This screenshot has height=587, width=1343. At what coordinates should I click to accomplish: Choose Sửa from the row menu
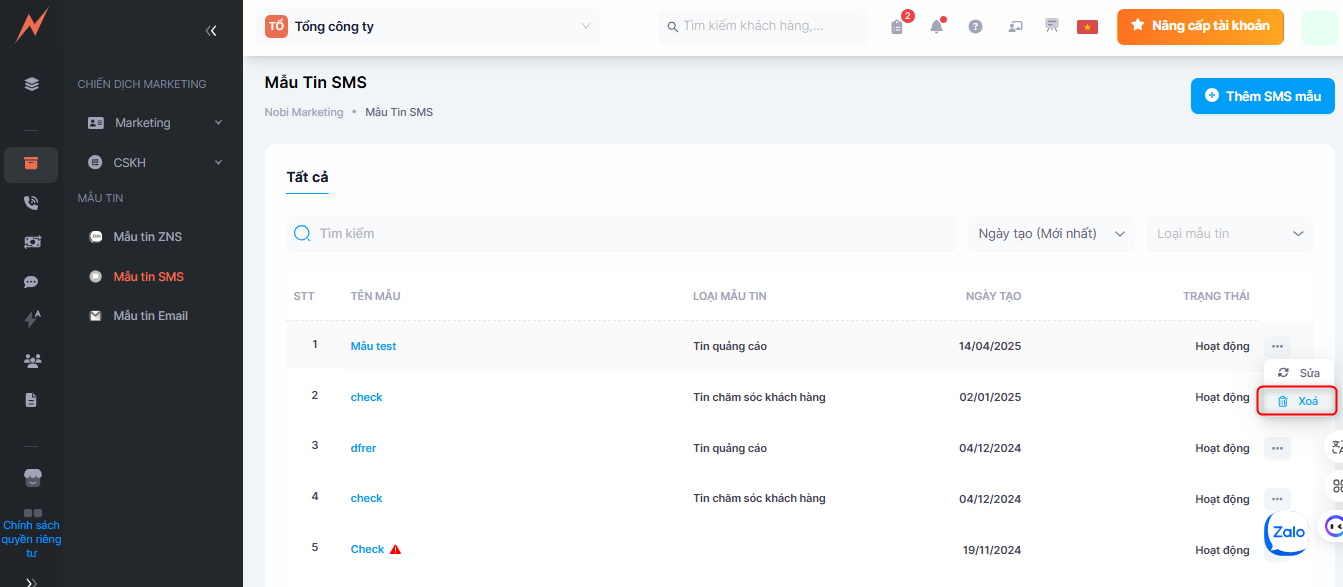pos(1299,373)
